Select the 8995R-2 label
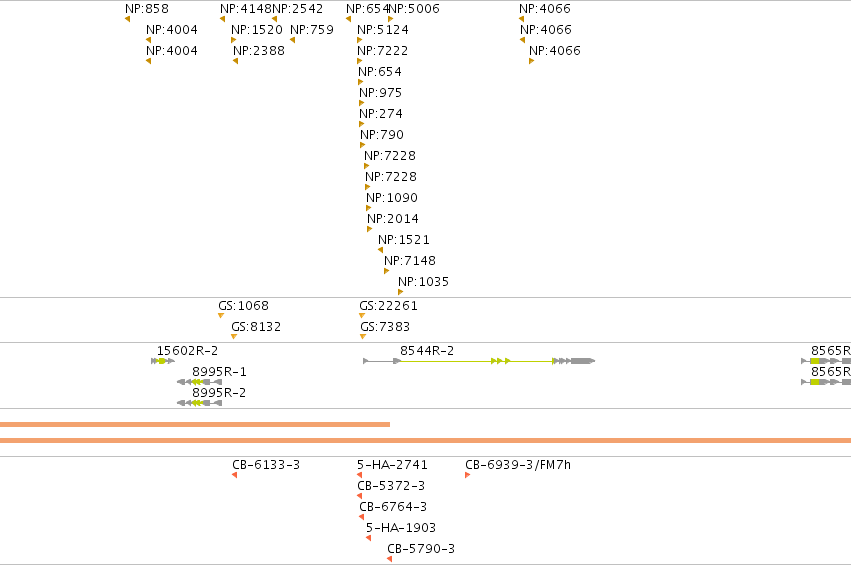This screenshot has height=565, width=851. tap(219, 393)
